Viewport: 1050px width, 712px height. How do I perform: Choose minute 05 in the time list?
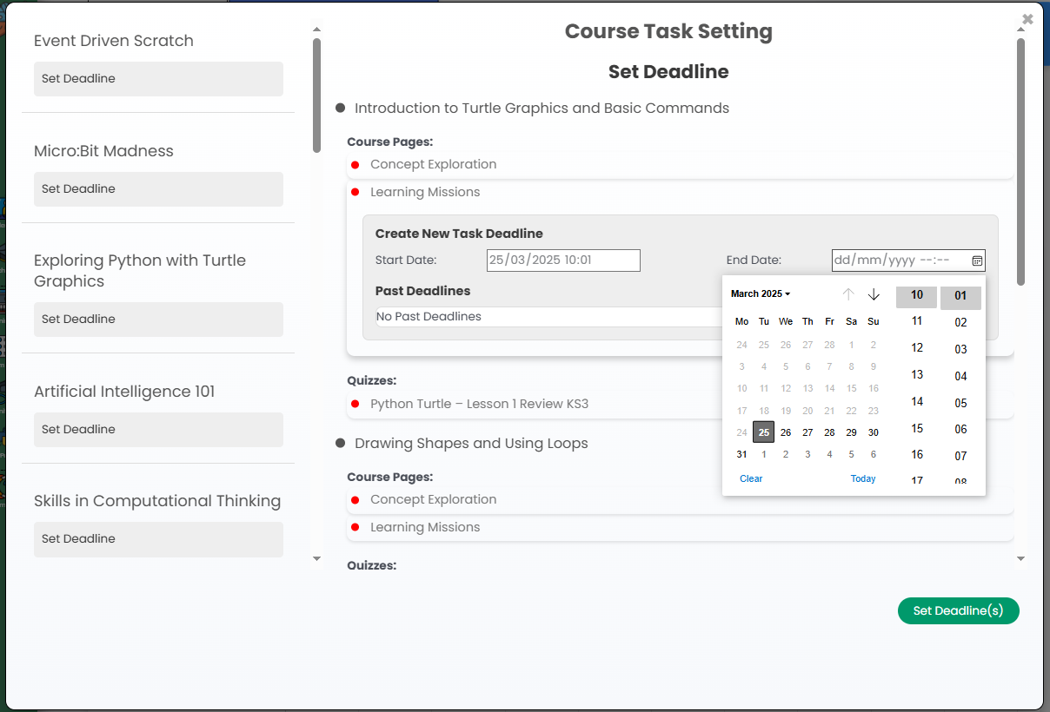point(960,403)
